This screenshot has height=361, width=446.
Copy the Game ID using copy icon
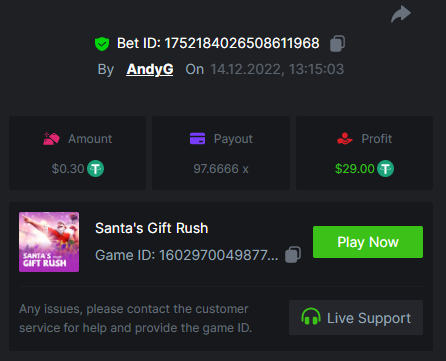coord(293,255)
